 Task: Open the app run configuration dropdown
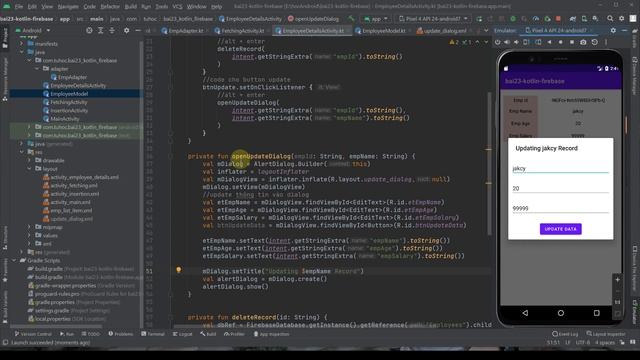[x=376, y=19]
